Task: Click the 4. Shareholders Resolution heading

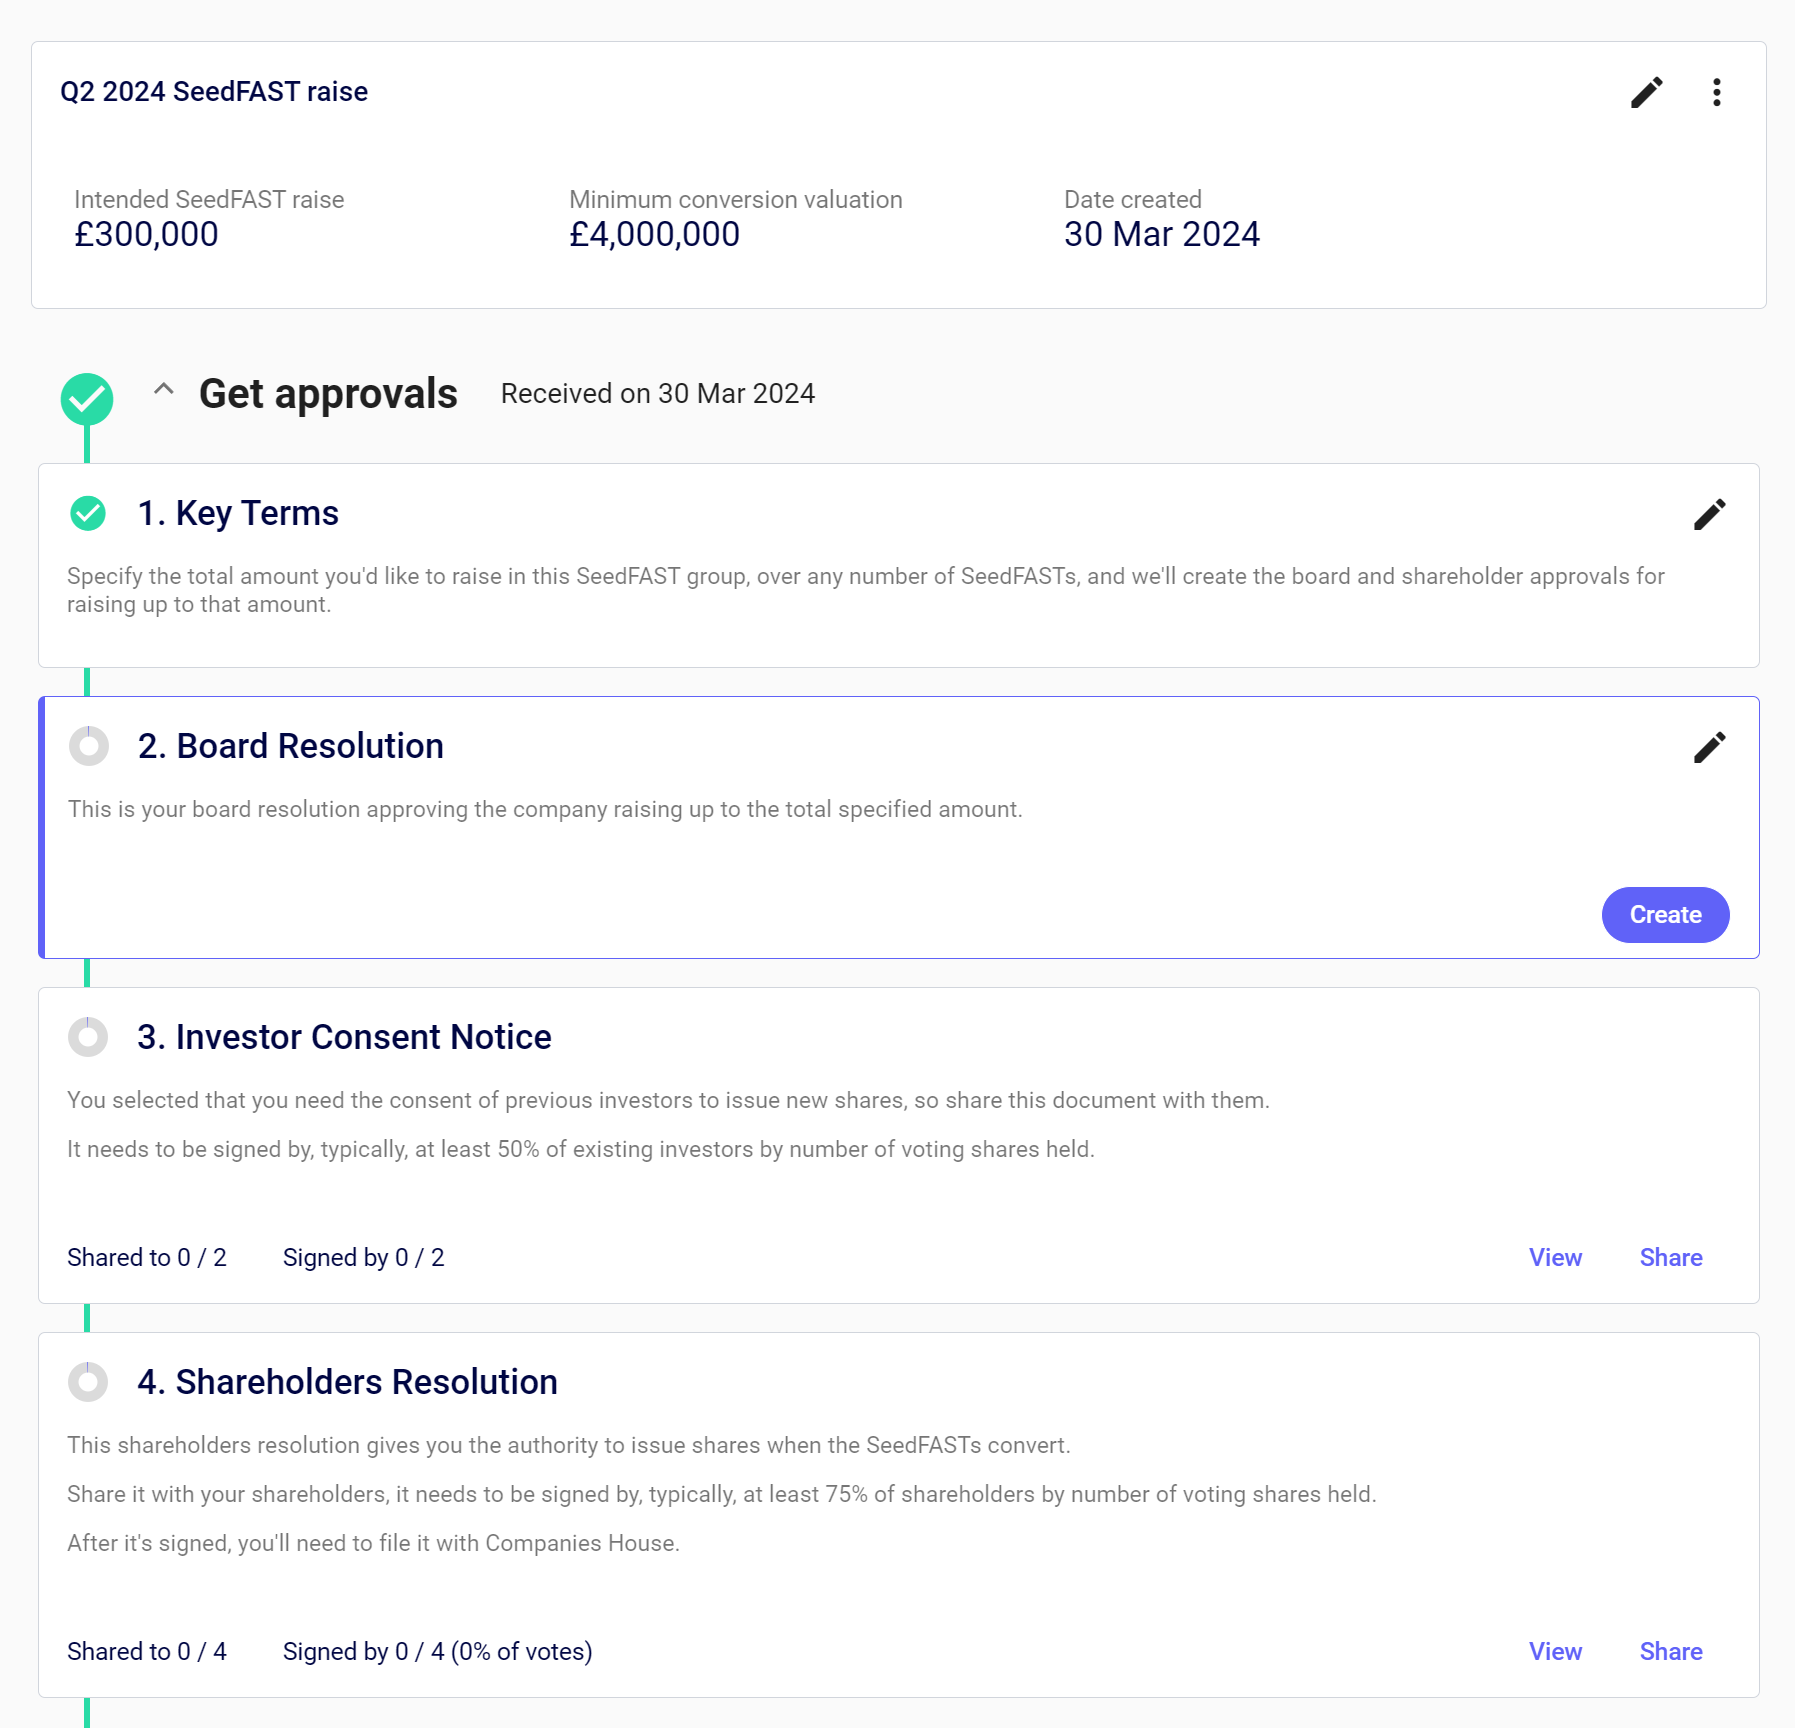Action: click(x=347, y=1383)
